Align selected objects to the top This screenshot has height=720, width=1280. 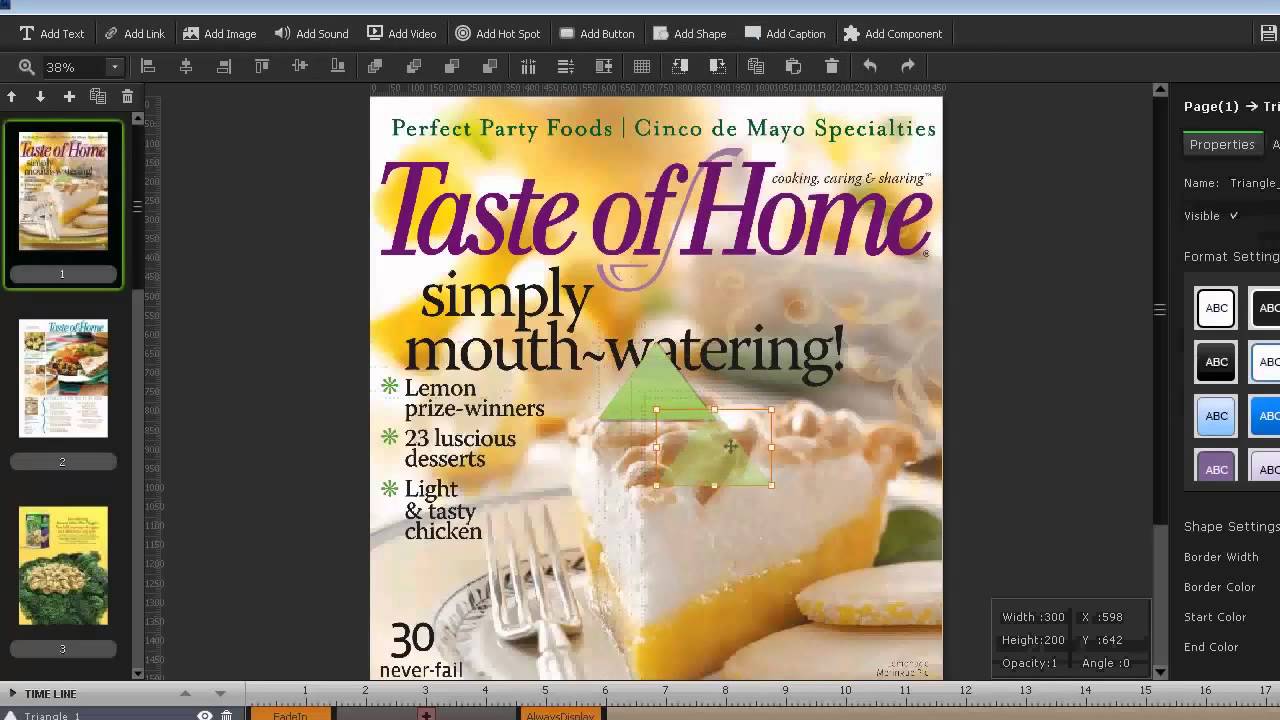(x=262, y=66)
